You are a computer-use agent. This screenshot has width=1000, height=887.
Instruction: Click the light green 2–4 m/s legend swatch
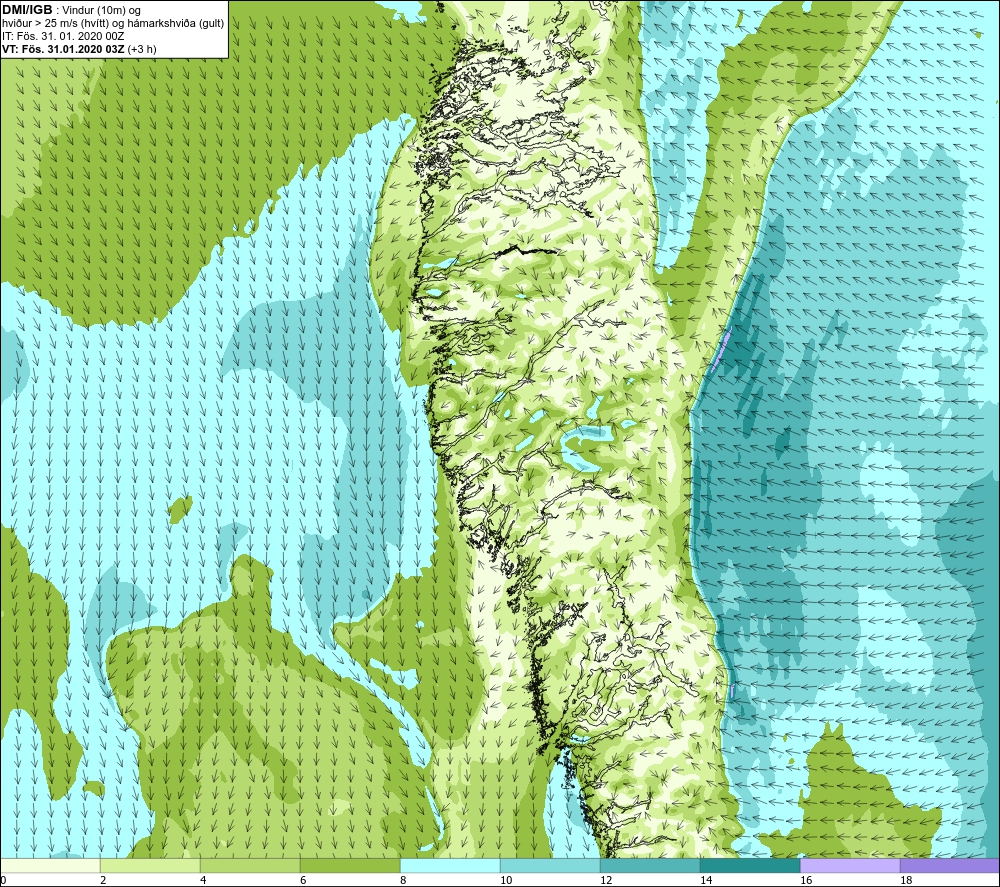coord(150,865)
